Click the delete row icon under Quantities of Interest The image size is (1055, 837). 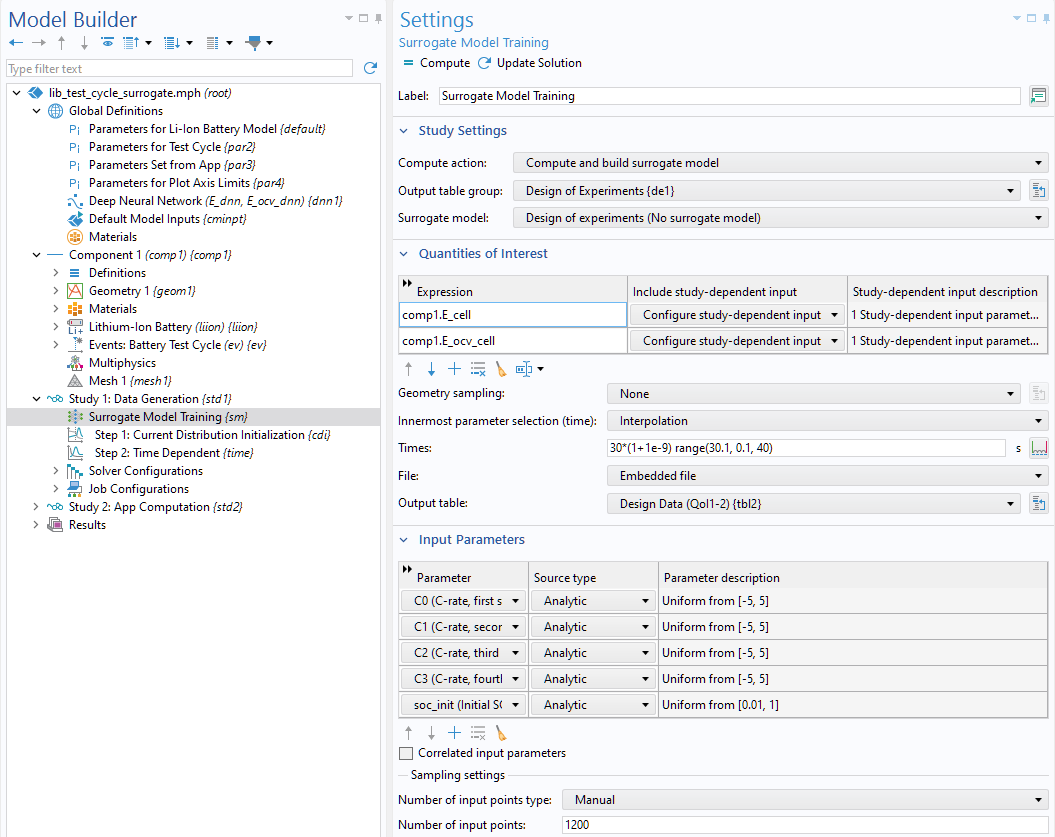click(478, 369)
